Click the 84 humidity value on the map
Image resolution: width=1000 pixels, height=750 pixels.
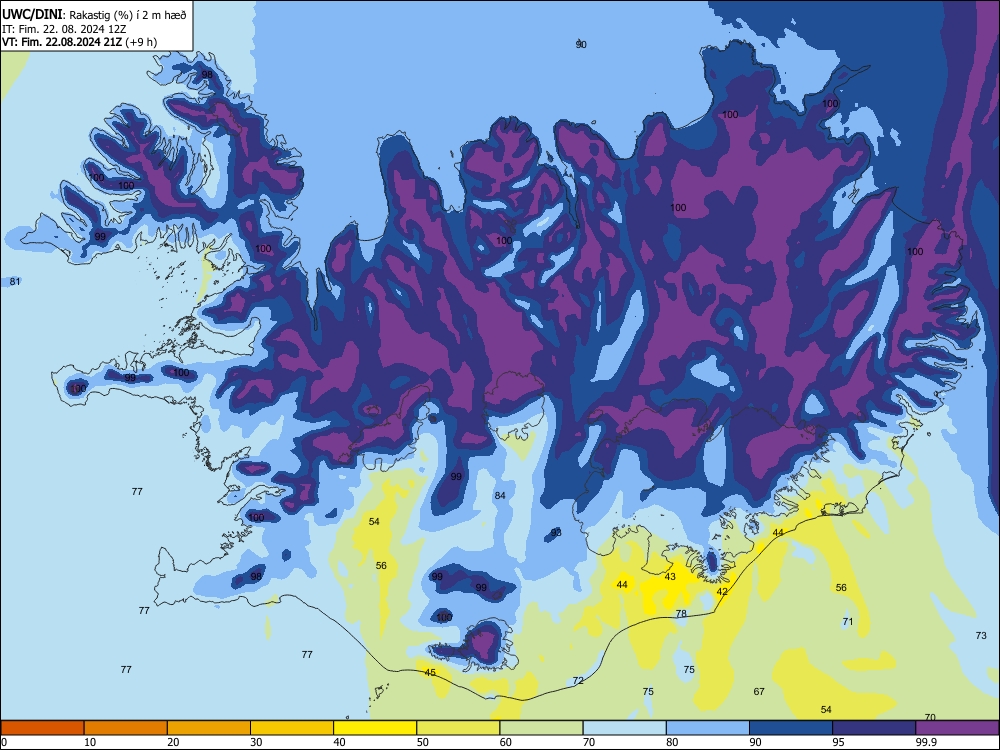tap(500, 496)
